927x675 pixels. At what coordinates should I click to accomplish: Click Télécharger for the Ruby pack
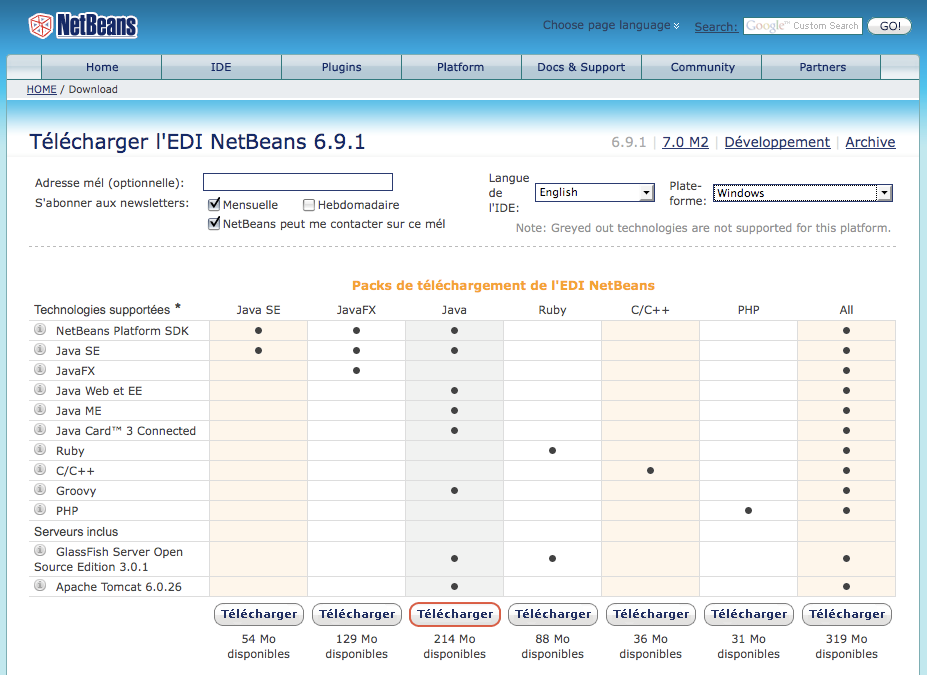pos(553,614)
